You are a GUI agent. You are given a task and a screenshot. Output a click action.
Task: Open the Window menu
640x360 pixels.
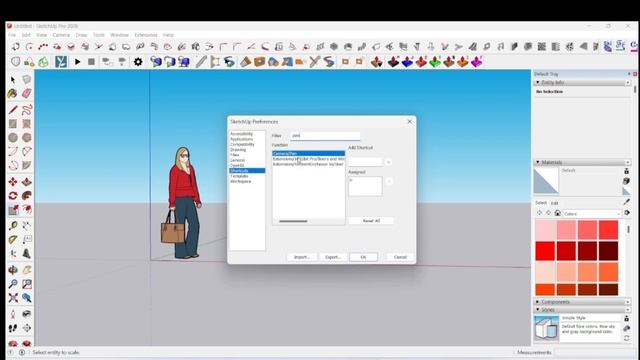coord(119,35)
